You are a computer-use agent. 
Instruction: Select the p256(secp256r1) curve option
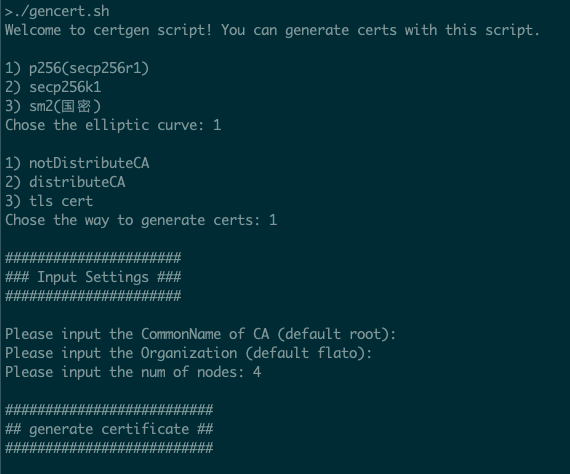(x=77, y=68)
